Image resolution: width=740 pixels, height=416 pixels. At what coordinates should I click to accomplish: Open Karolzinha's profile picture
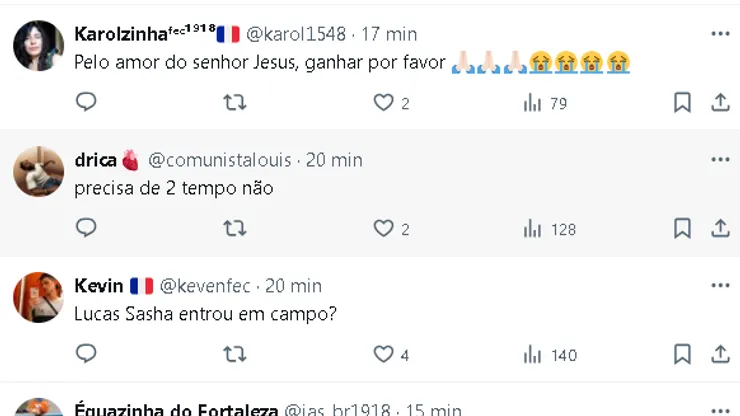tap(39, 45)
